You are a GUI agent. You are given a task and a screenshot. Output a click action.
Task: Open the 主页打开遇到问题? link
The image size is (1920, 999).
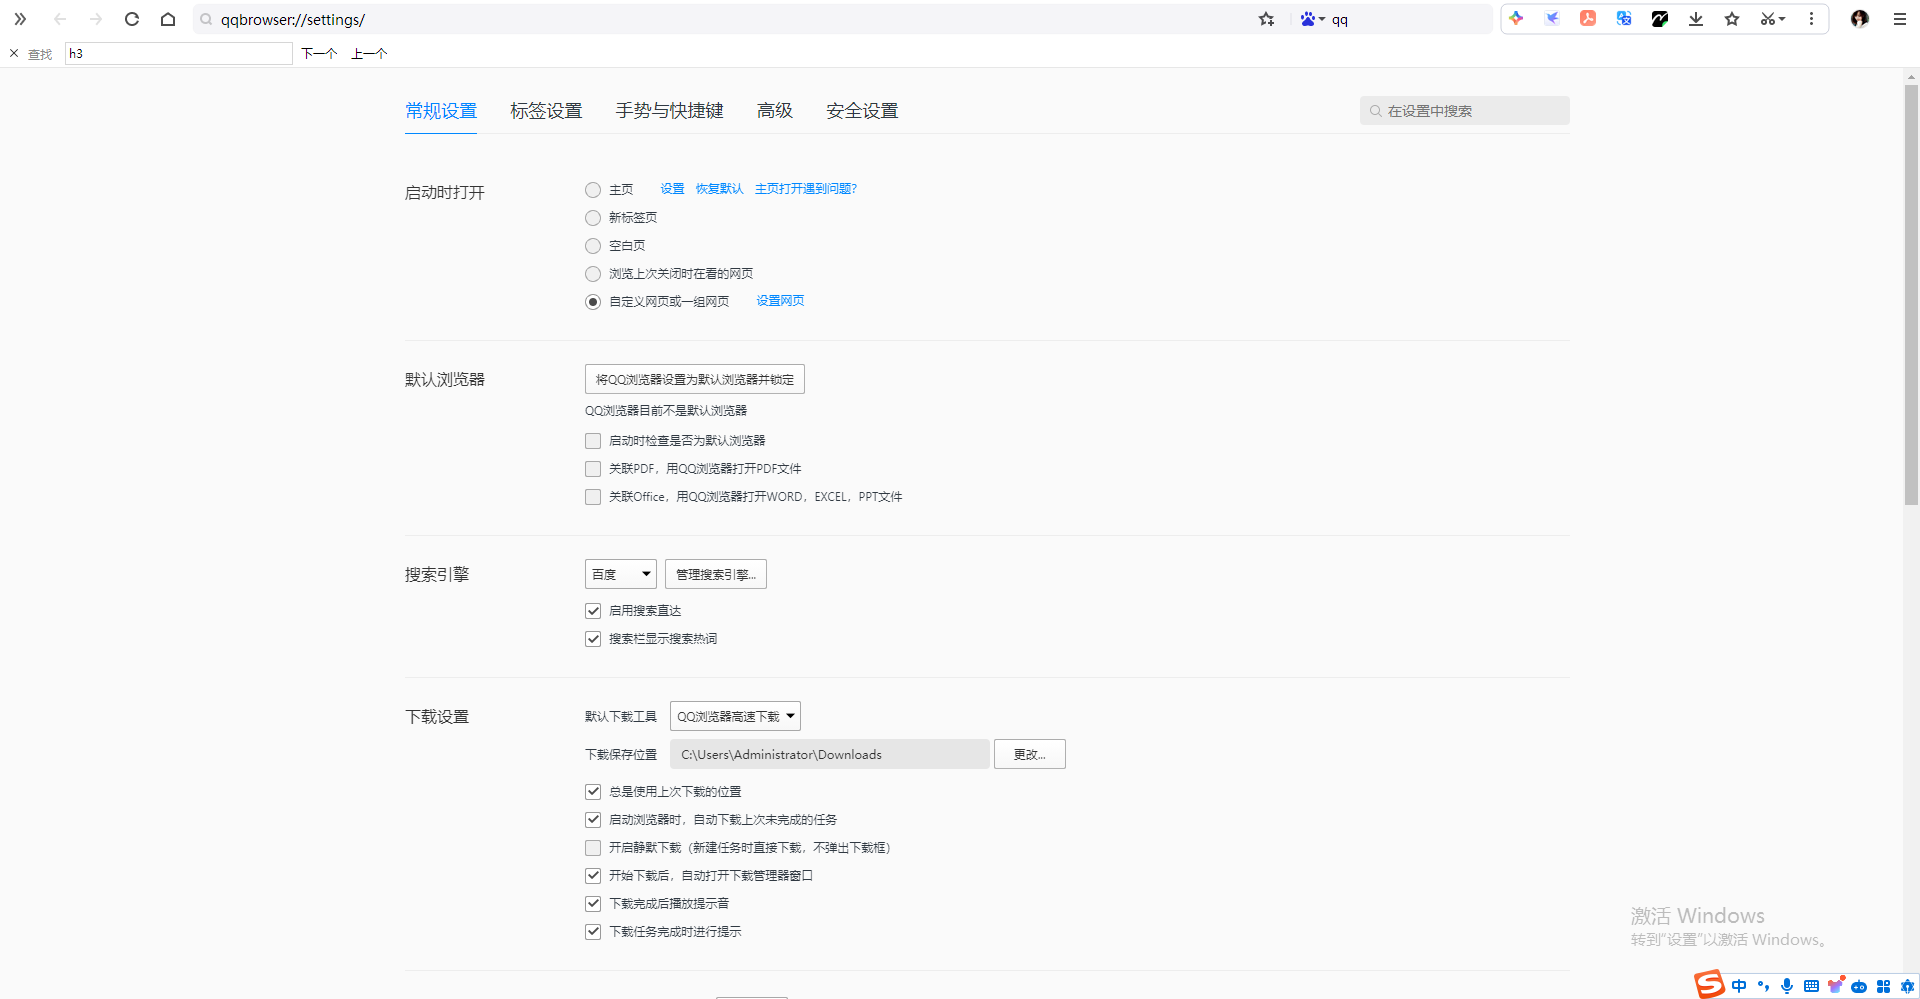805,189
